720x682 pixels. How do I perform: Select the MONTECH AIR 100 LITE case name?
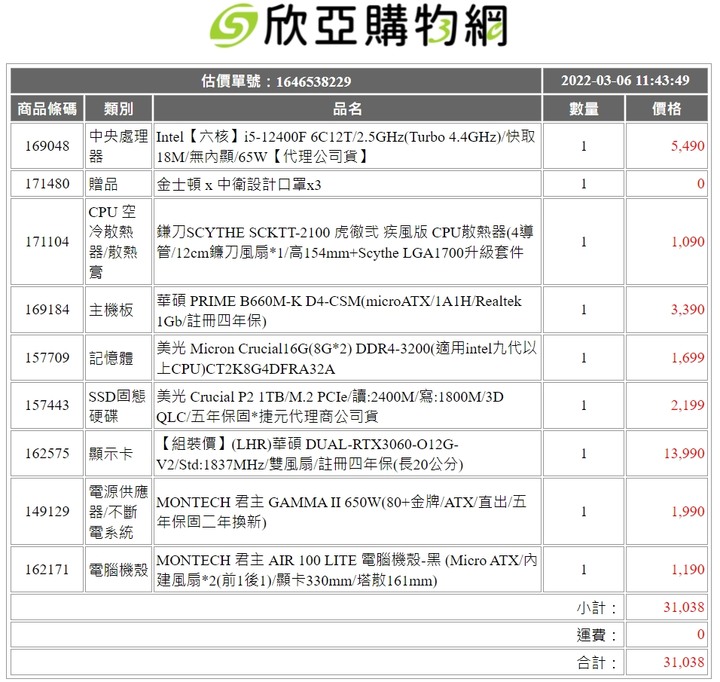[347, 570]
